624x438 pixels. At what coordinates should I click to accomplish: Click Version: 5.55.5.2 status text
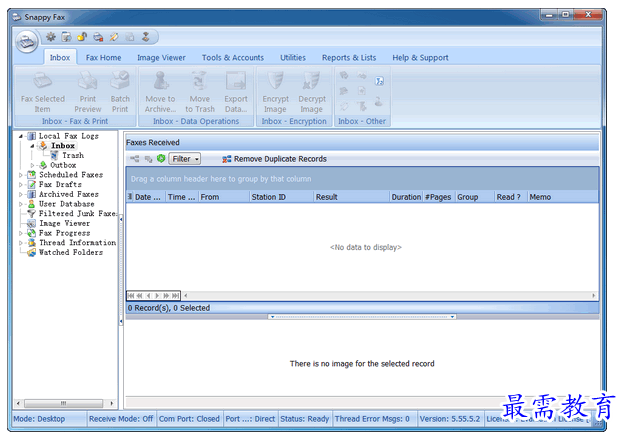450,419
